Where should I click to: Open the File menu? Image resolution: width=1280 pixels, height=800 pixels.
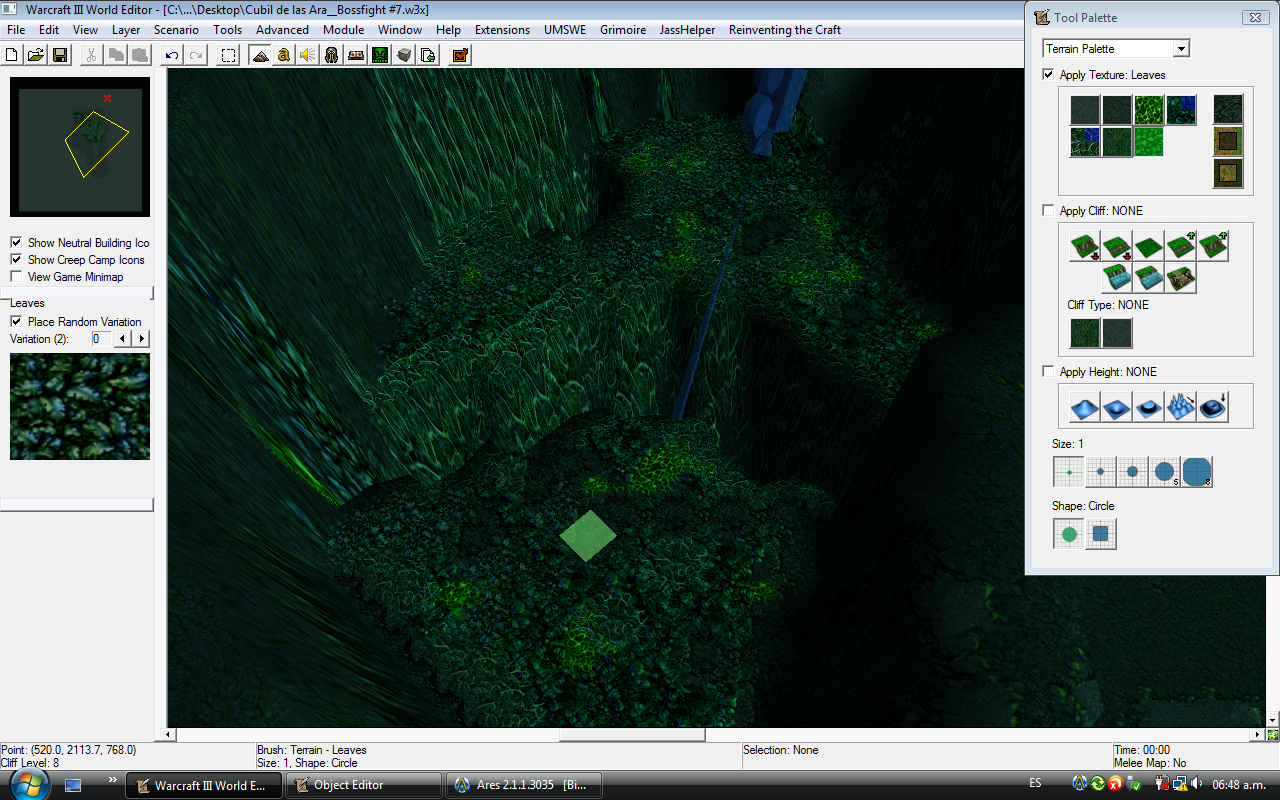click(16, 30)
